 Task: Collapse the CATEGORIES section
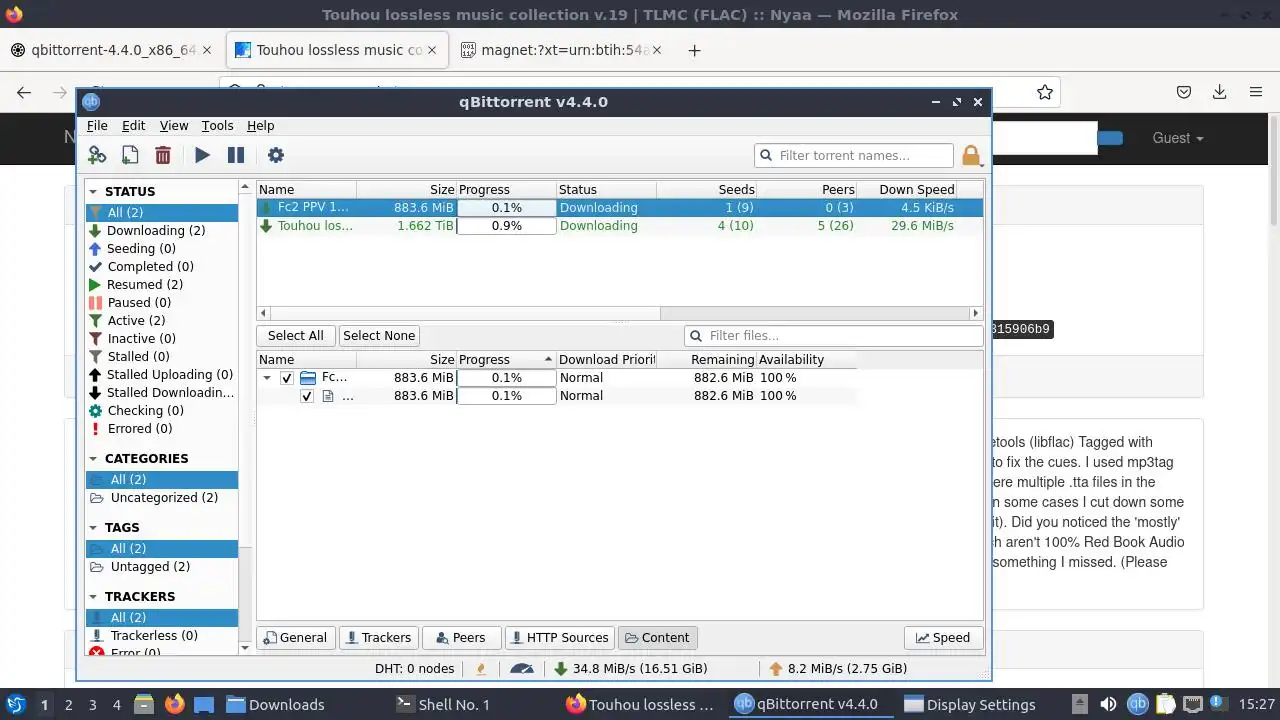pyautogui.click(x=93, y=458)
